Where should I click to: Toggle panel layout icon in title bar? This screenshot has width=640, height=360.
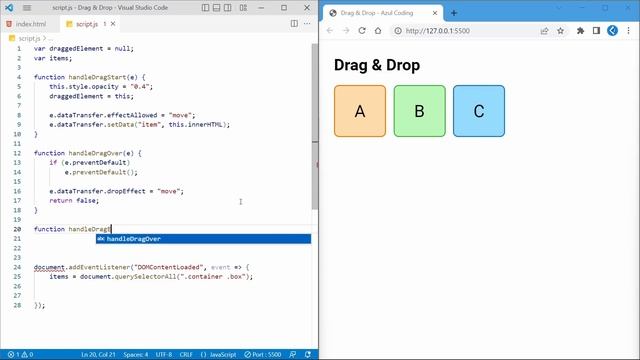(x=217, y=8)
